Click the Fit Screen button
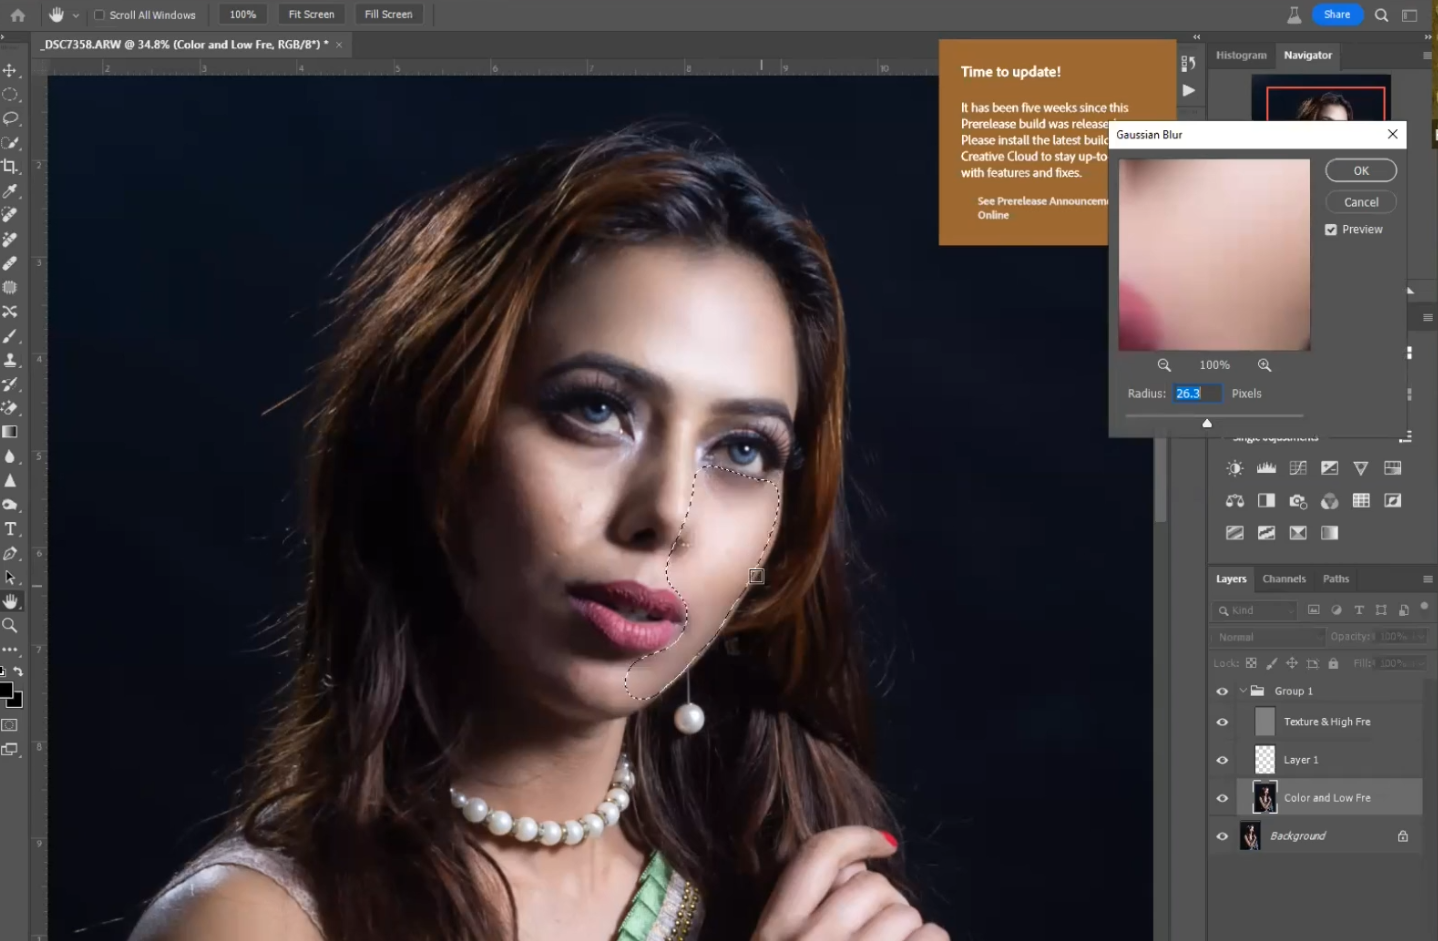The width and height of the screenshot is (1438, 941). (311, 14)
